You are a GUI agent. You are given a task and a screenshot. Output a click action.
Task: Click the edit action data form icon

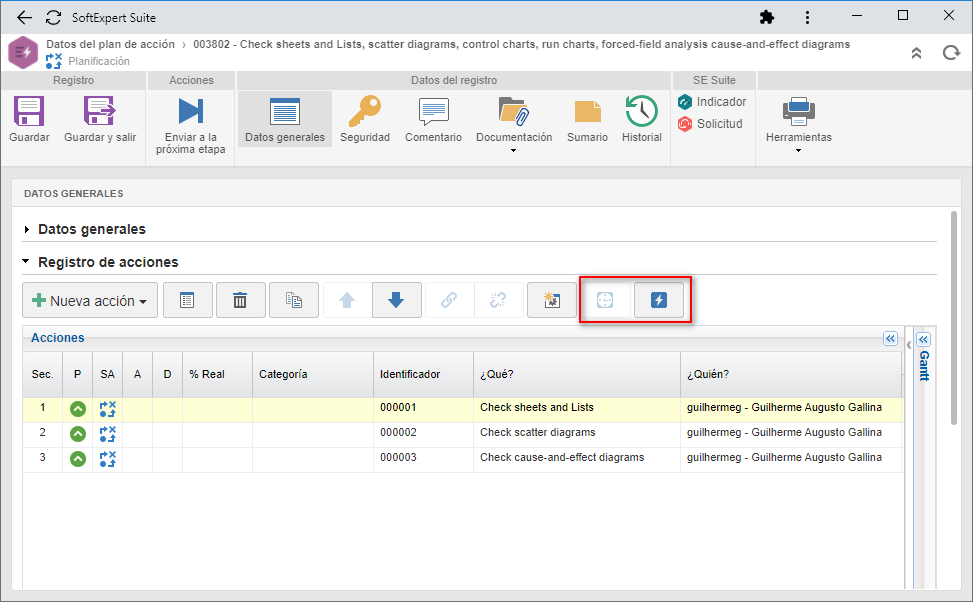tap(187, 300)
